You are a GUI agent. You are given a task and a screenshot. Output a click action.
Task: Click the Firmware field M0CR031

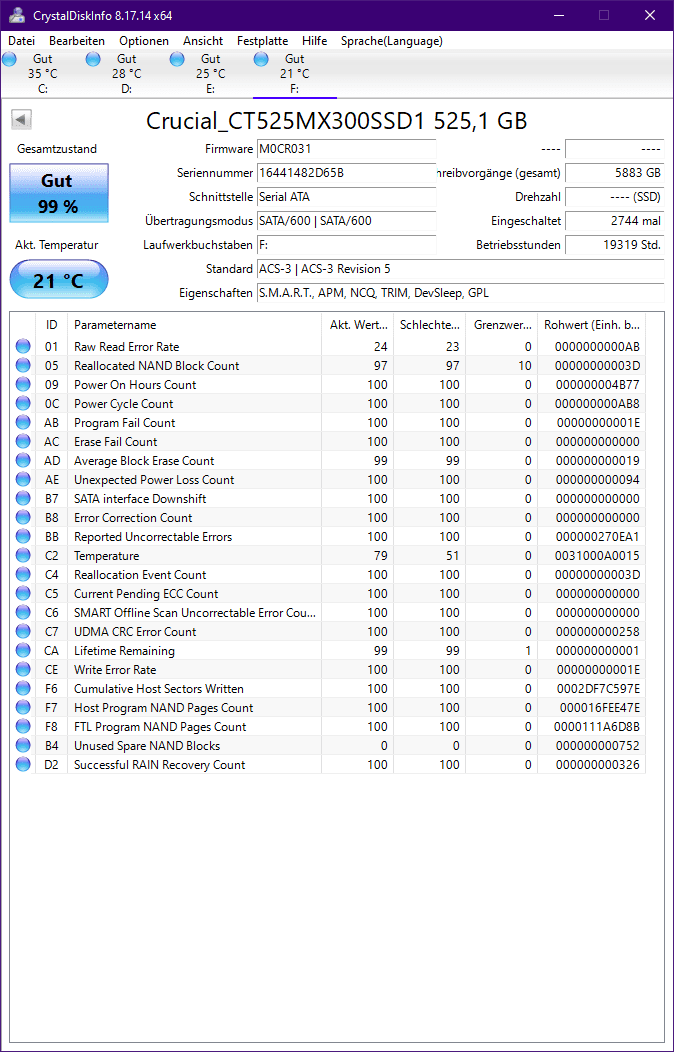pos(346,149)
